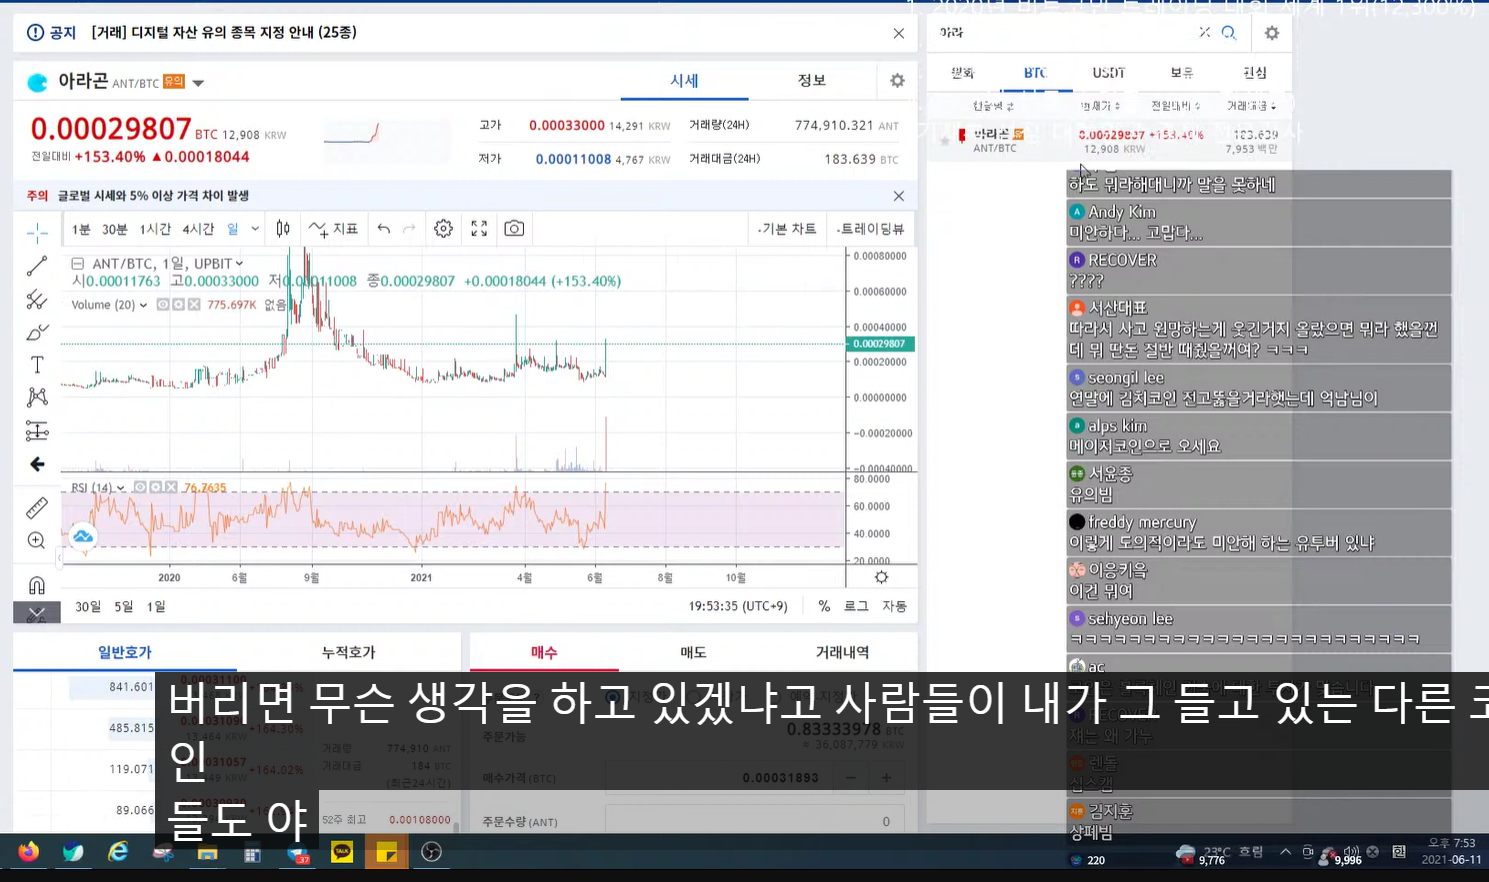
Task: Switch to the 시세 tab
Action: point(684,81)
